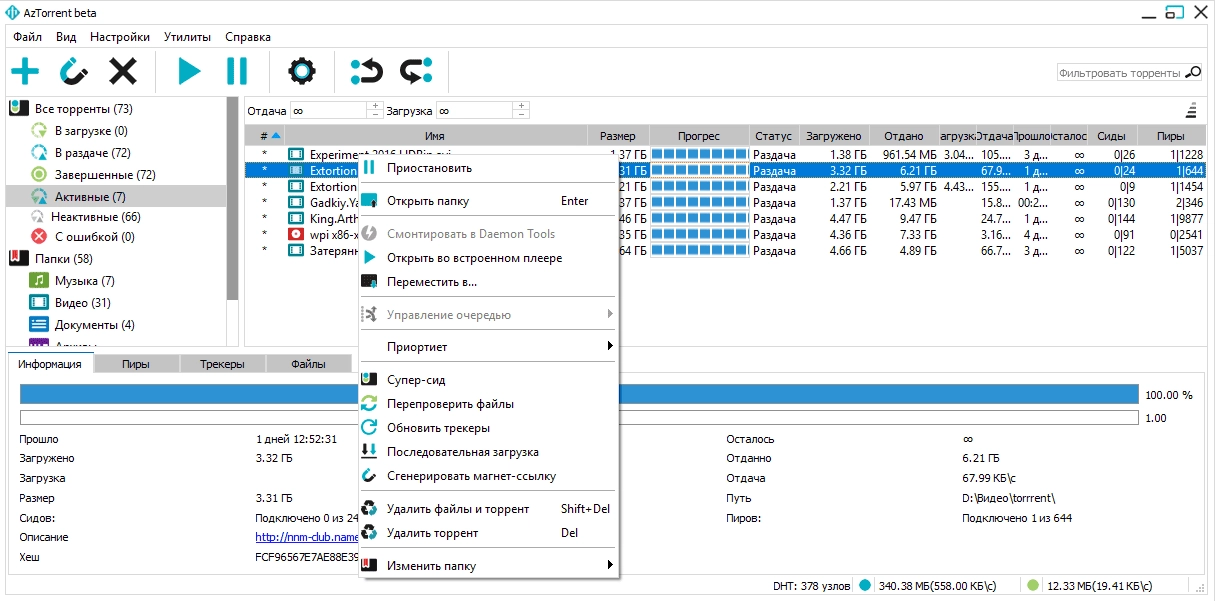Click the sidebar vertical scrollbar

(x=233, y=200)
